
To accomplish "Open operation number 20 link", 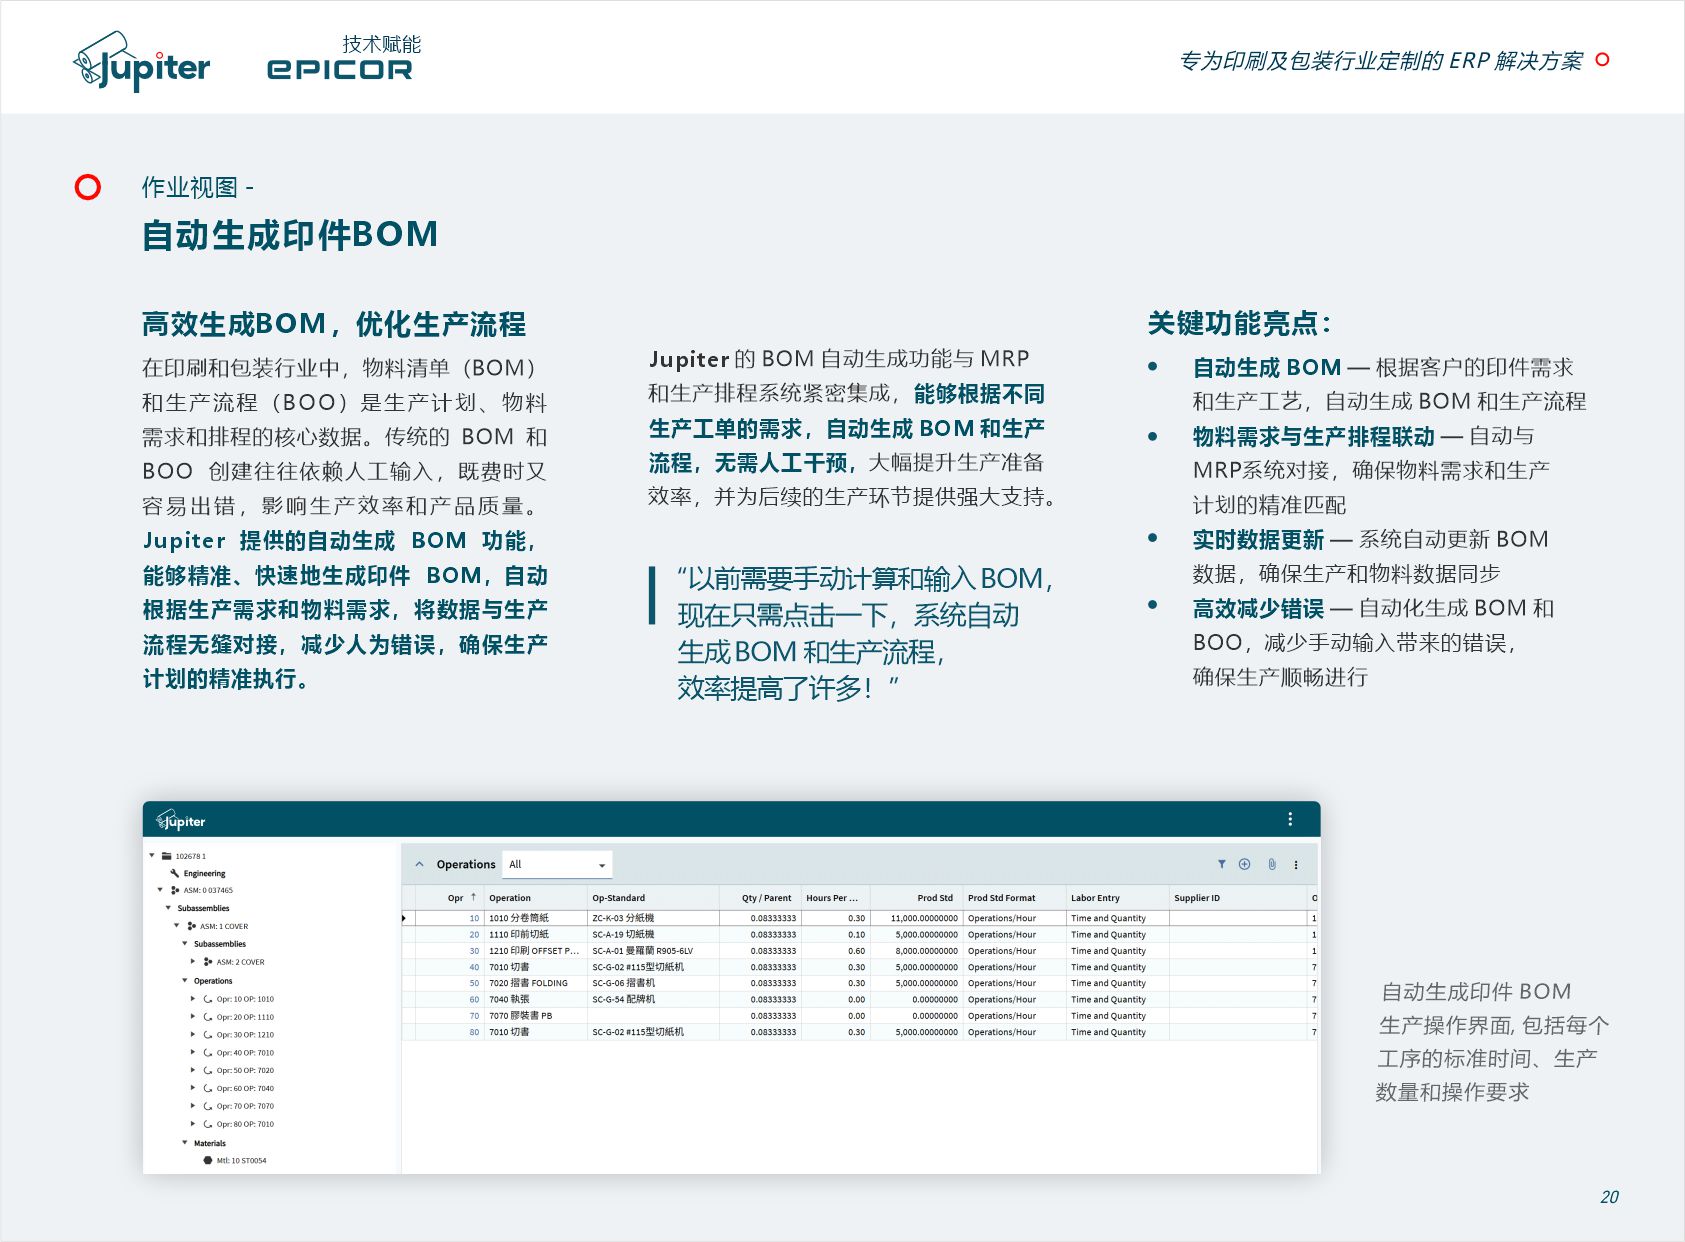I will pos(475,935).
